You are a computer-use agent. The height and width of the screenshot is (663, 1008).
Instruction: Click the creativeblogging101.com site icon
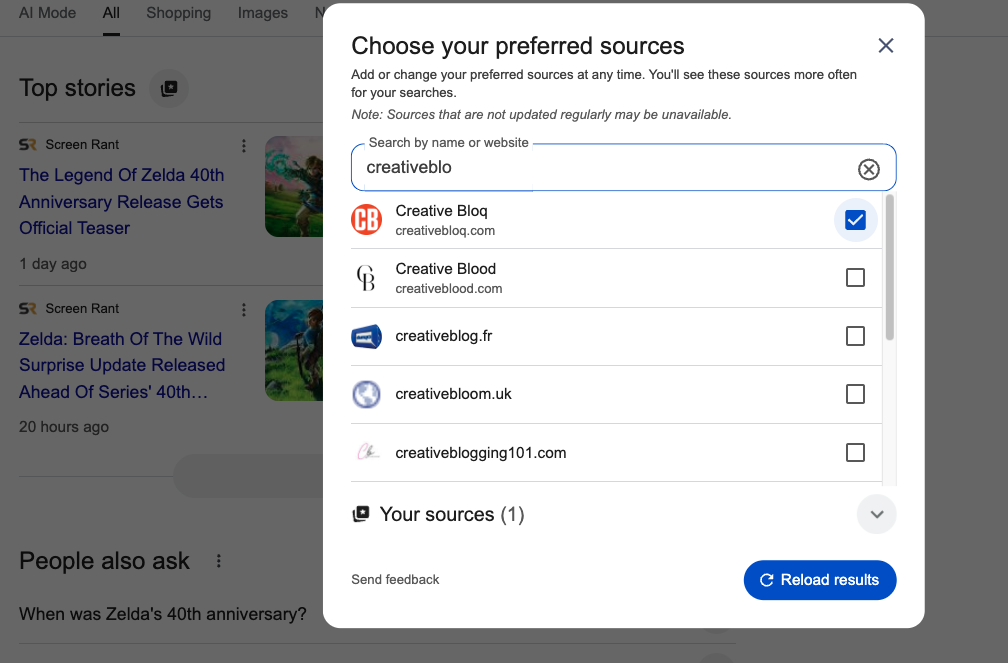coord(367,452)
